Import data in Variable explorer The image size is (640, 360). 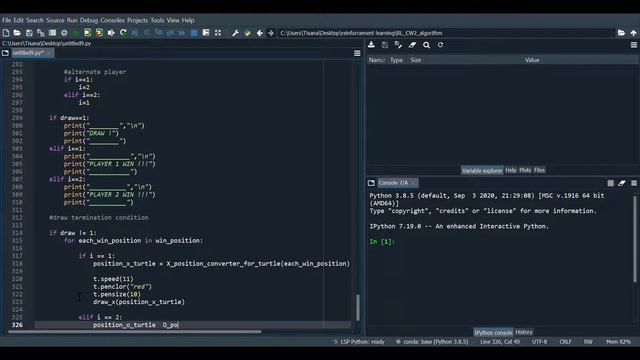click(371, 45)
